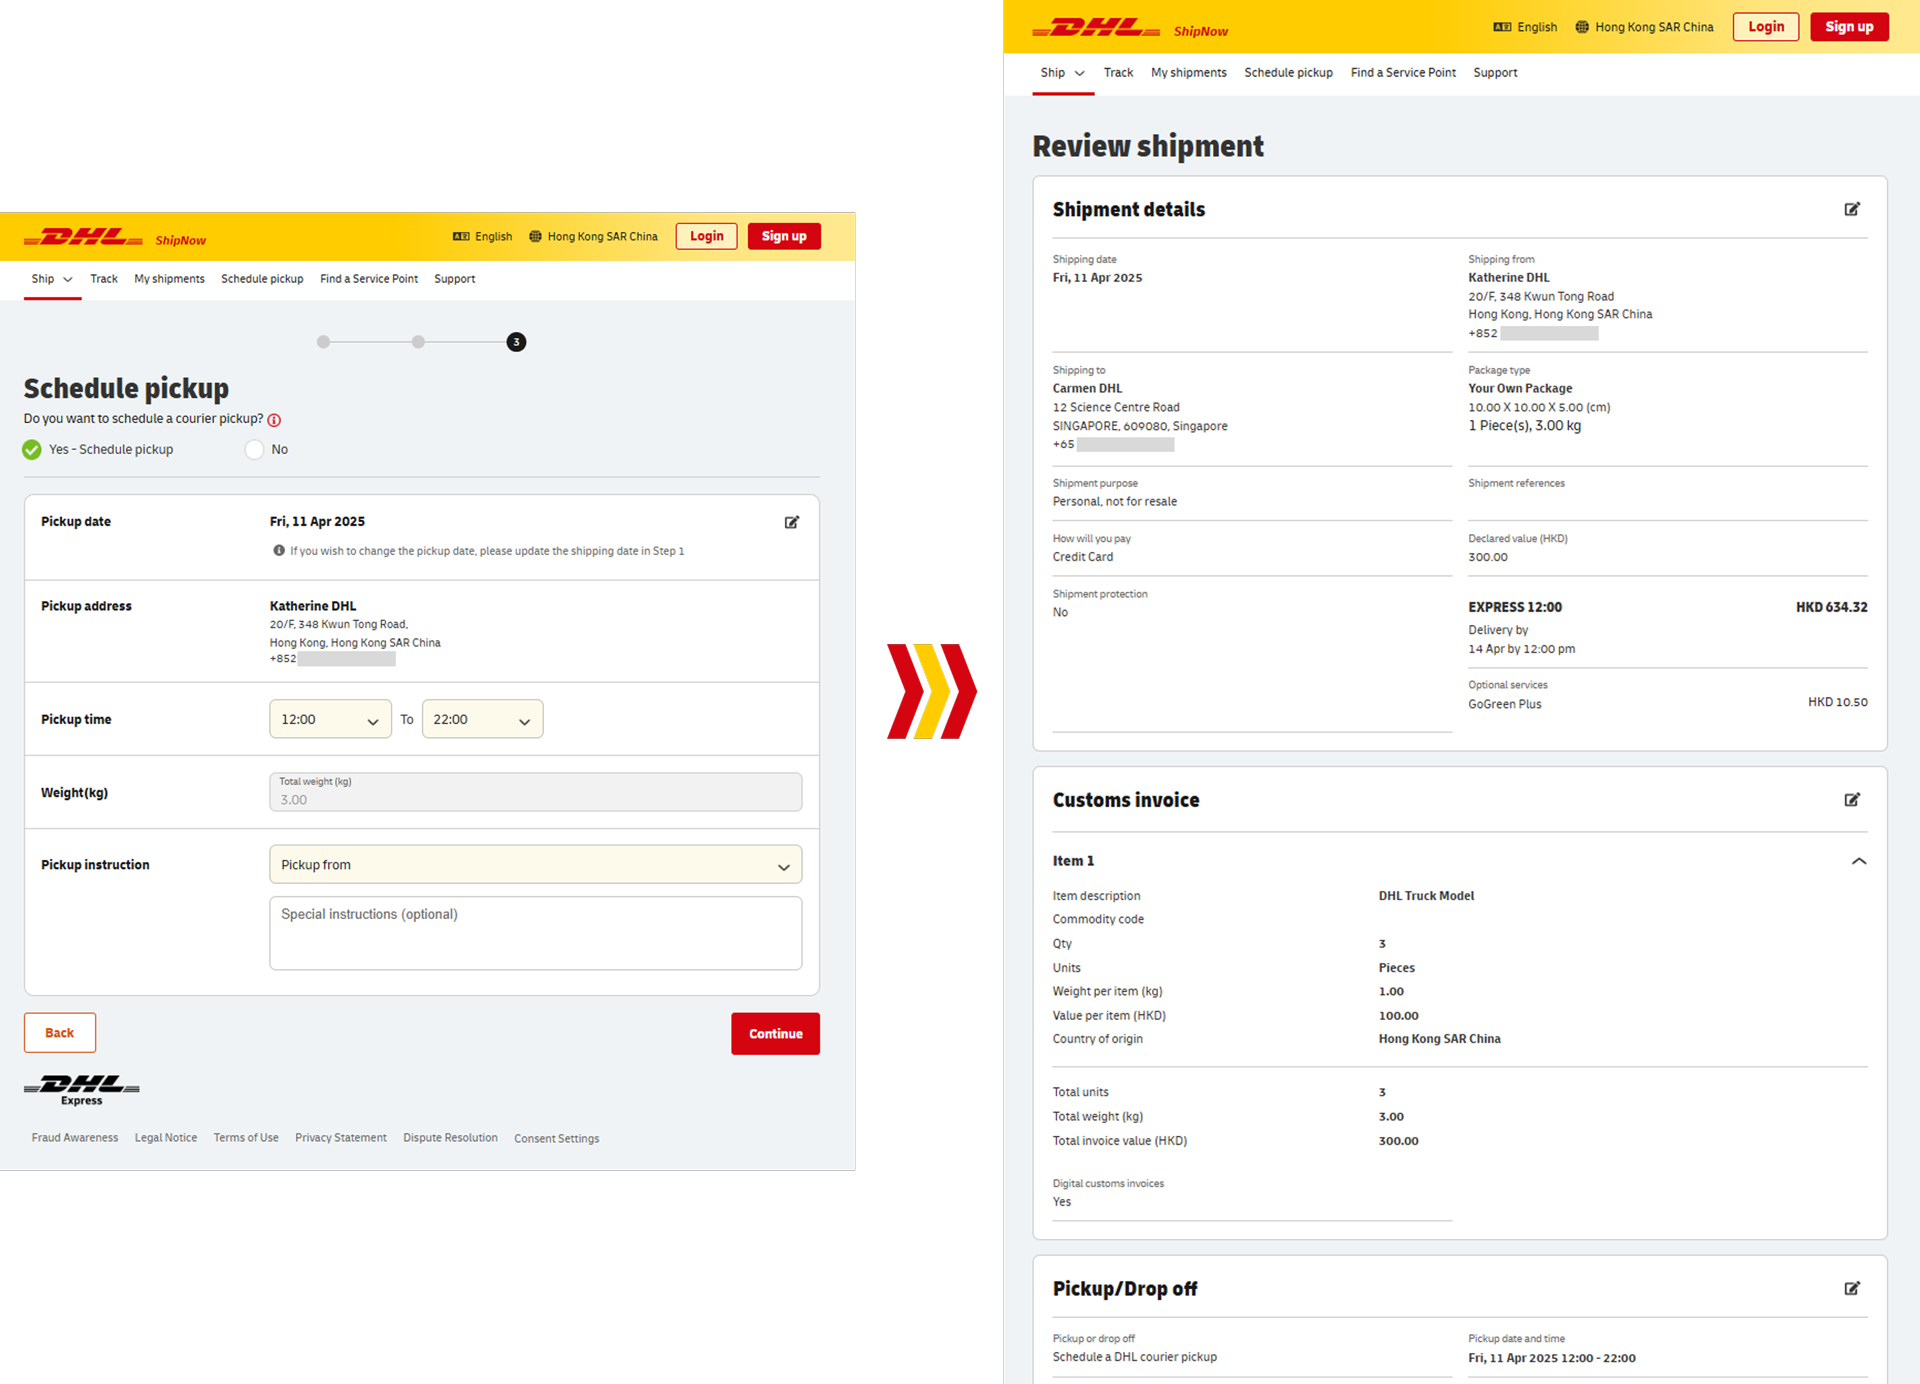Select No pickup radio option
This screenshot has width=1920, height=1384.
(255, 450)
